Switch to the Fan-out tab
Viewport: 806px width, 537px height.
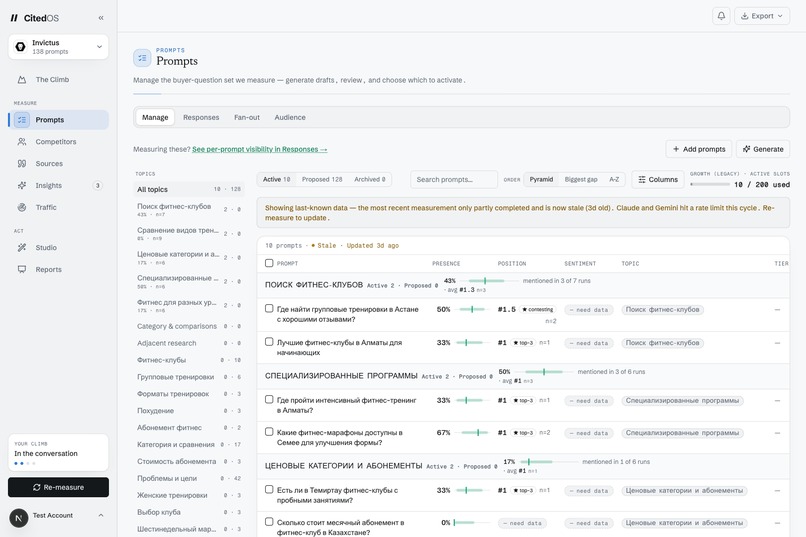pyautogui.click(x=247, y=117)
